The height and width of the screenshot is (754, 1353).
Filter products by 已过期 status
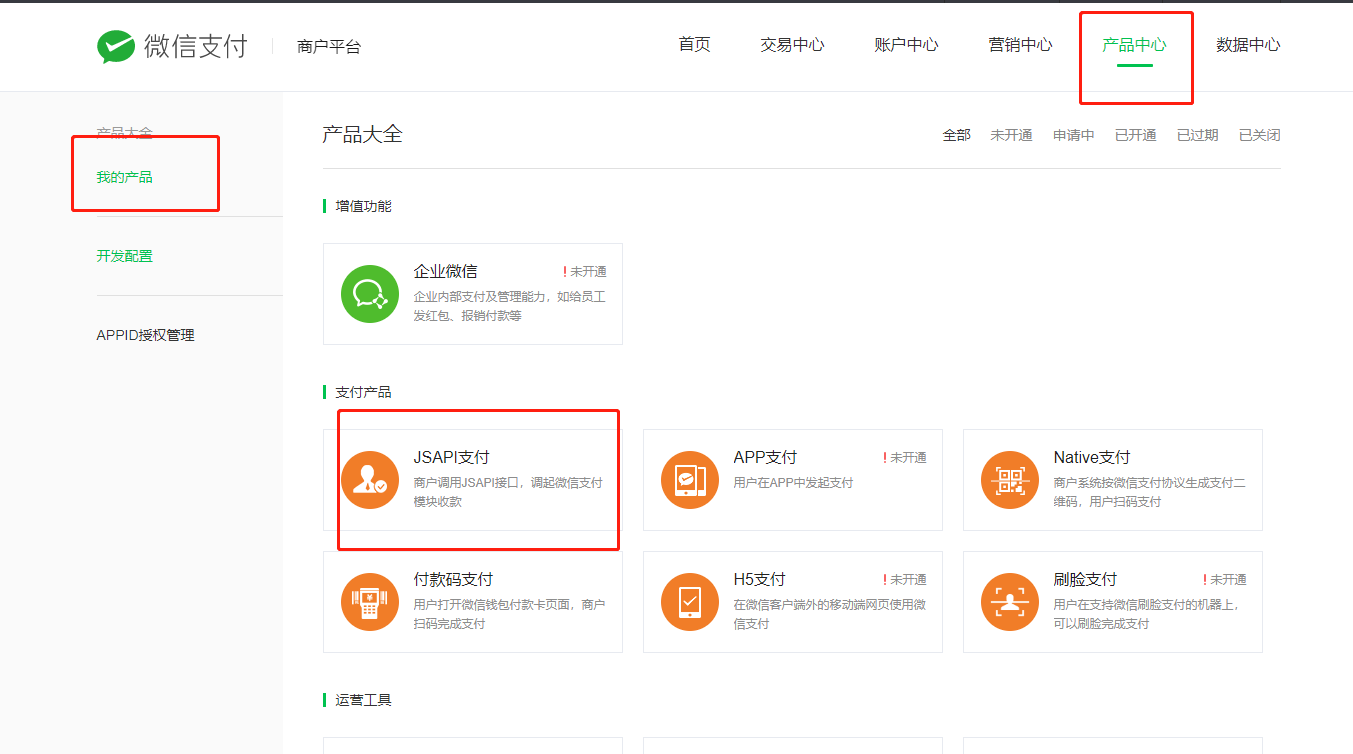1197,135
